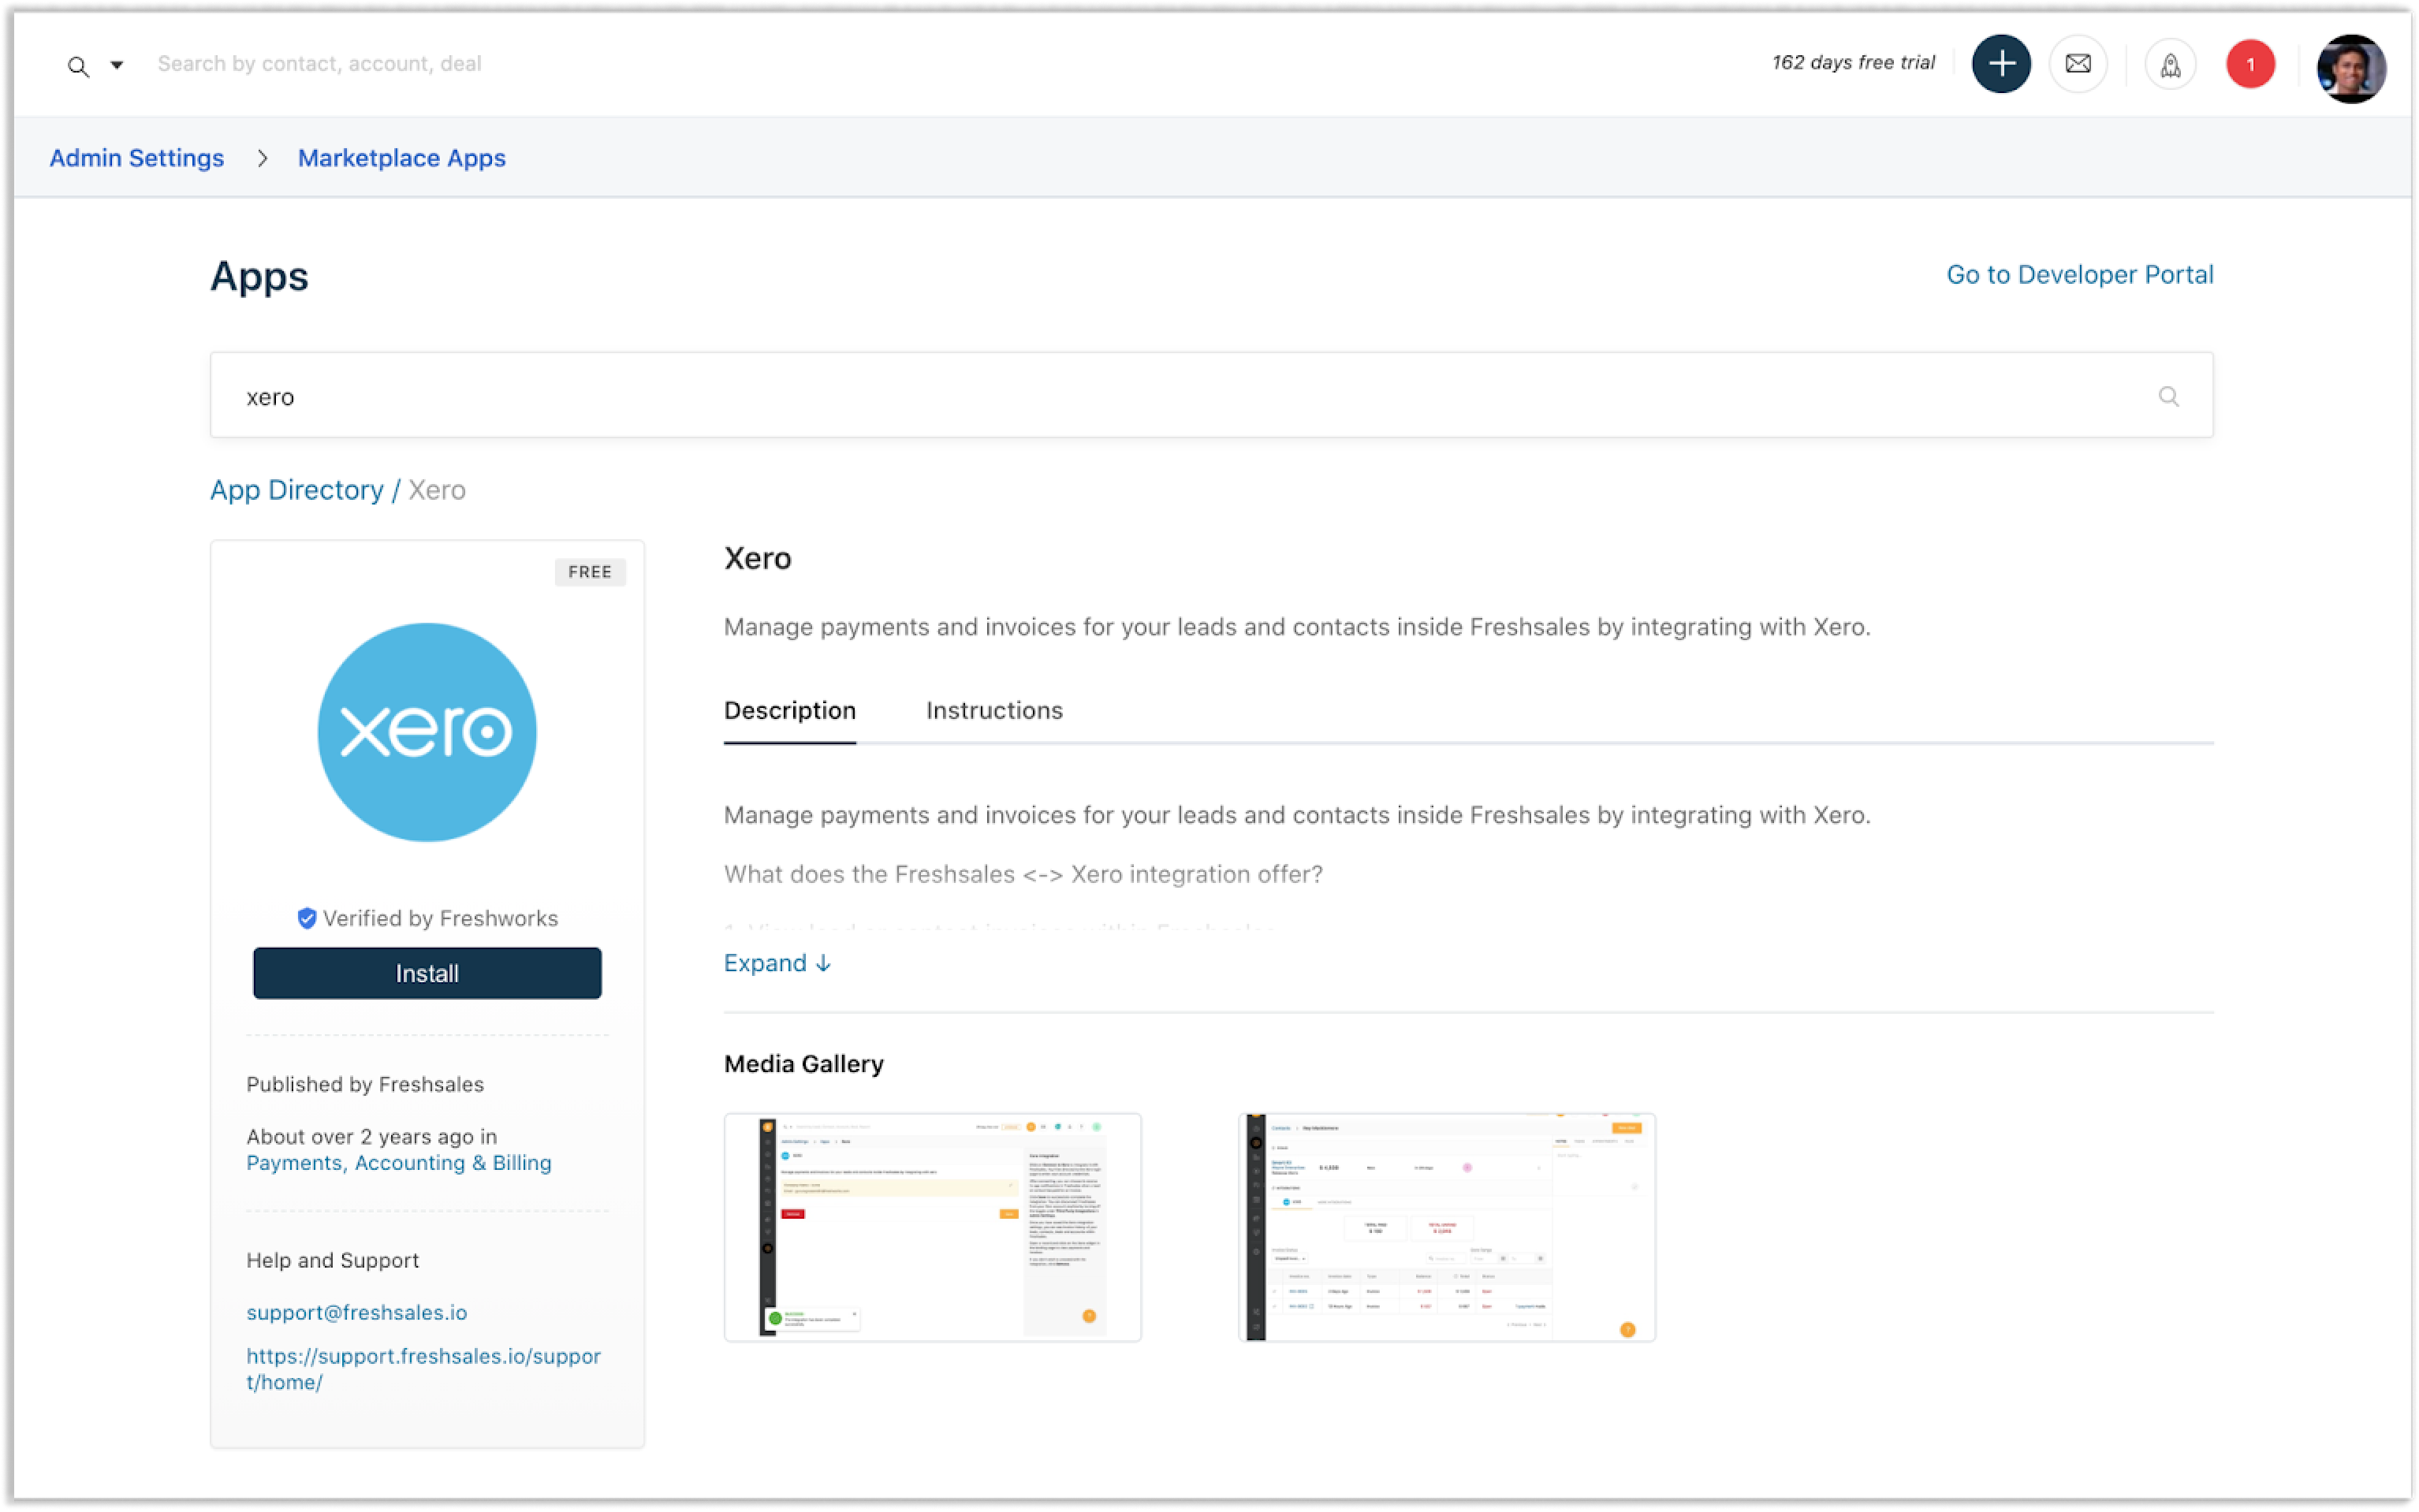The height and width of the screenshot is (1512, 2419).
Task: Switch to the Instructions tab
Action: pos(994,710)
